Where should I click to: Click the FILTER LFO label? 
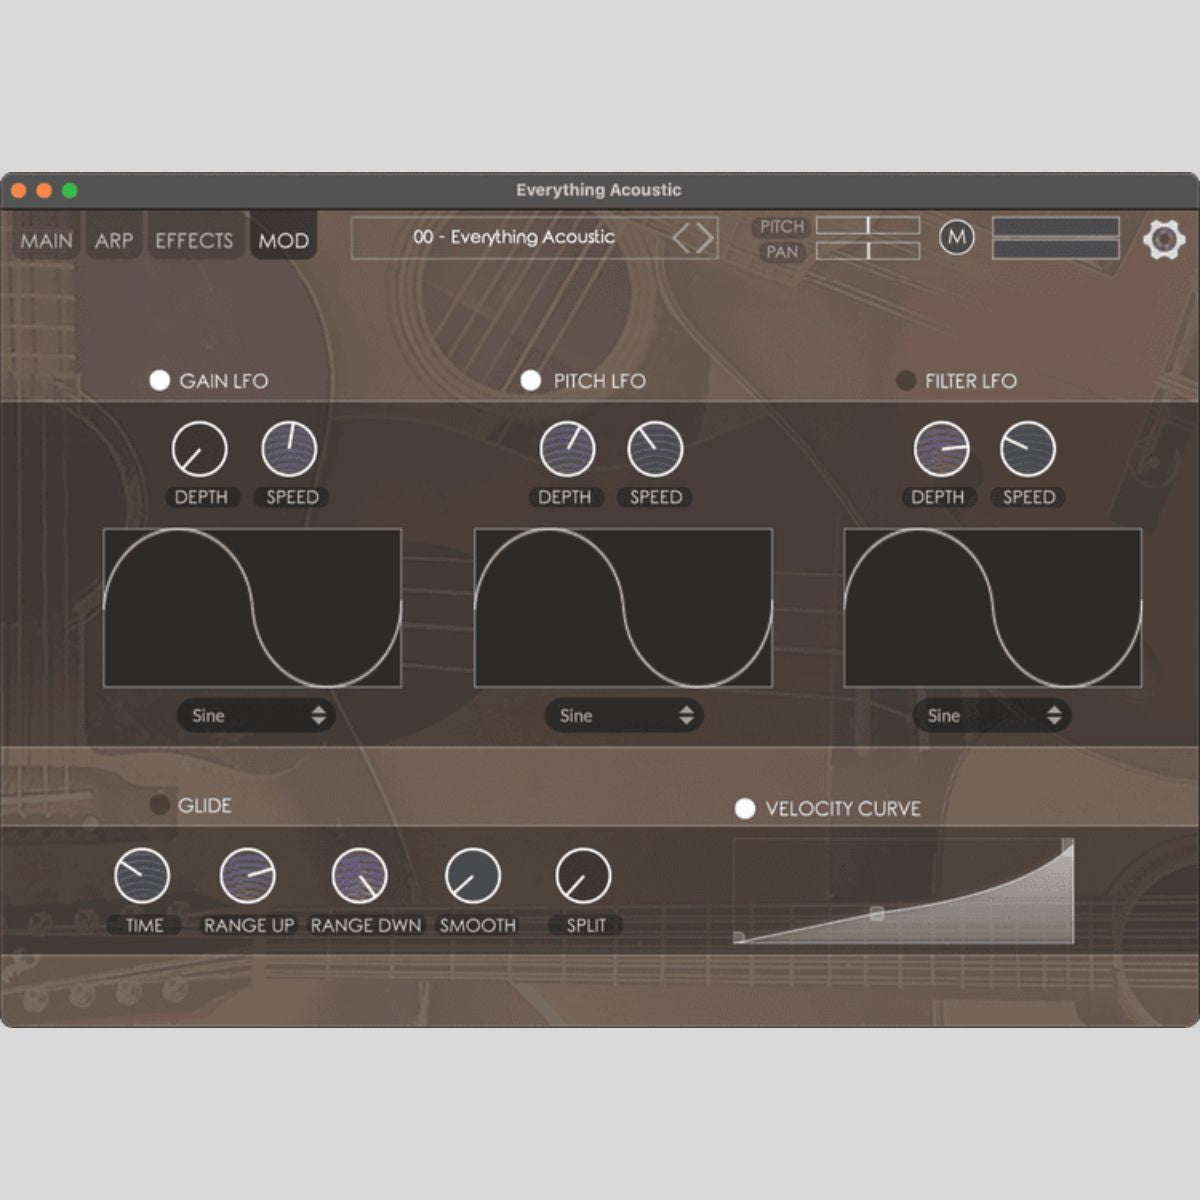pos(971,381)
